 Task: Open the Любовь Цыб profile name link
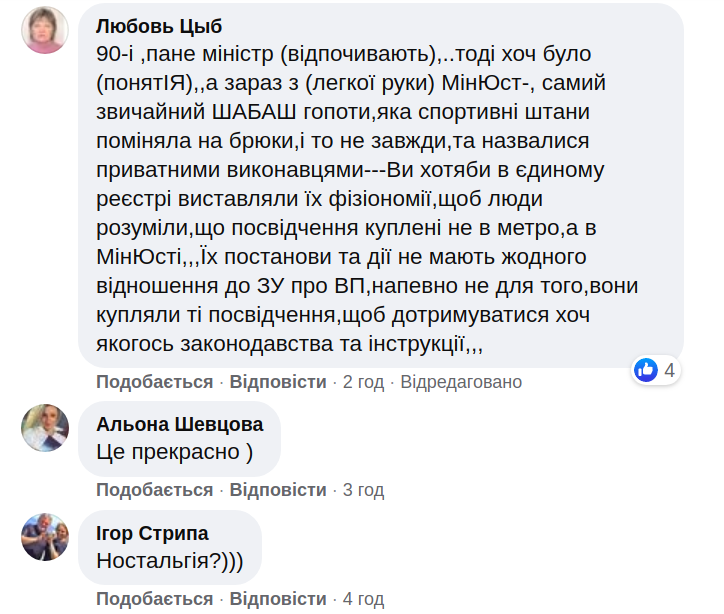point(159,26)
